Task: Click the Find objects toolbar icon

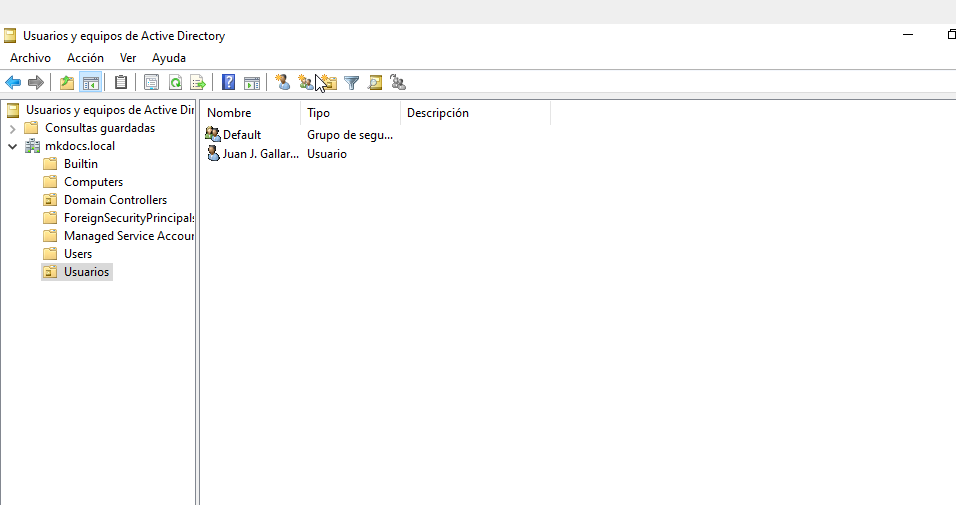Action: [375, 83]
